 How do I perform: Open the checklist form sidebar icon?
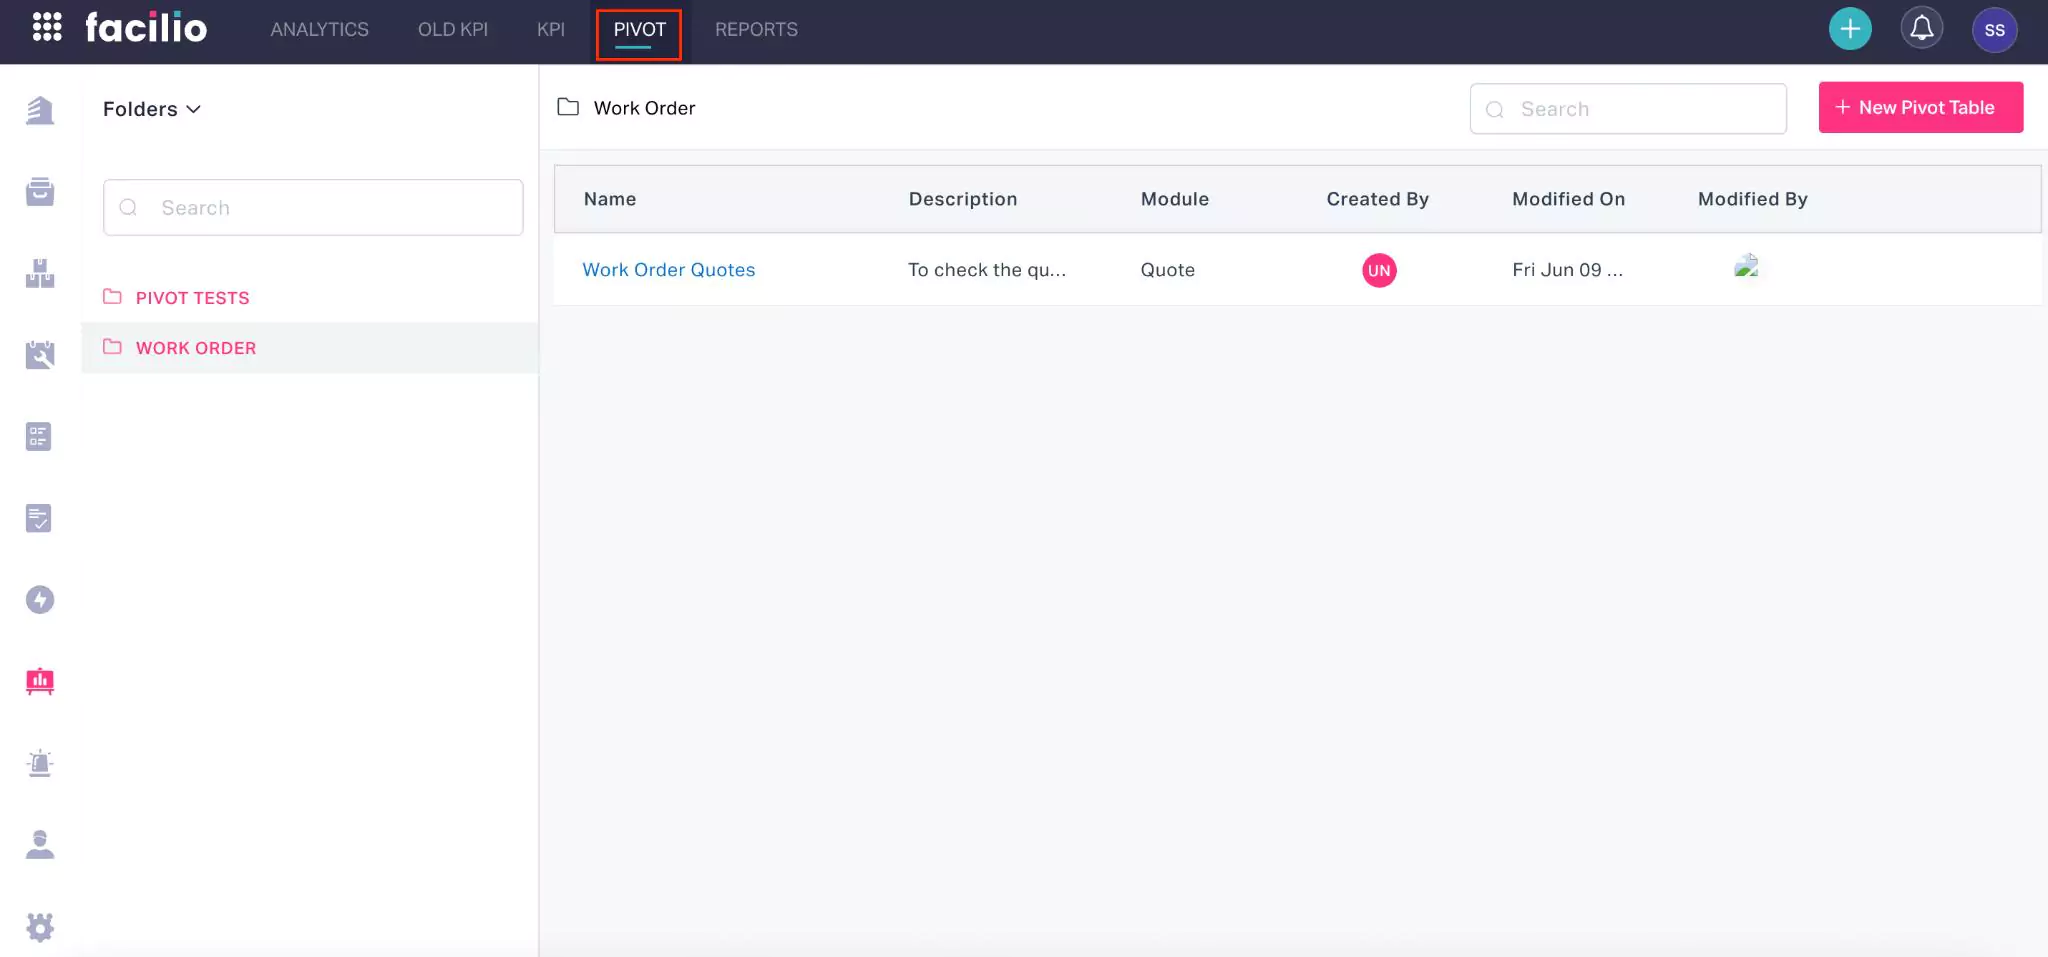tap(39, 436)
